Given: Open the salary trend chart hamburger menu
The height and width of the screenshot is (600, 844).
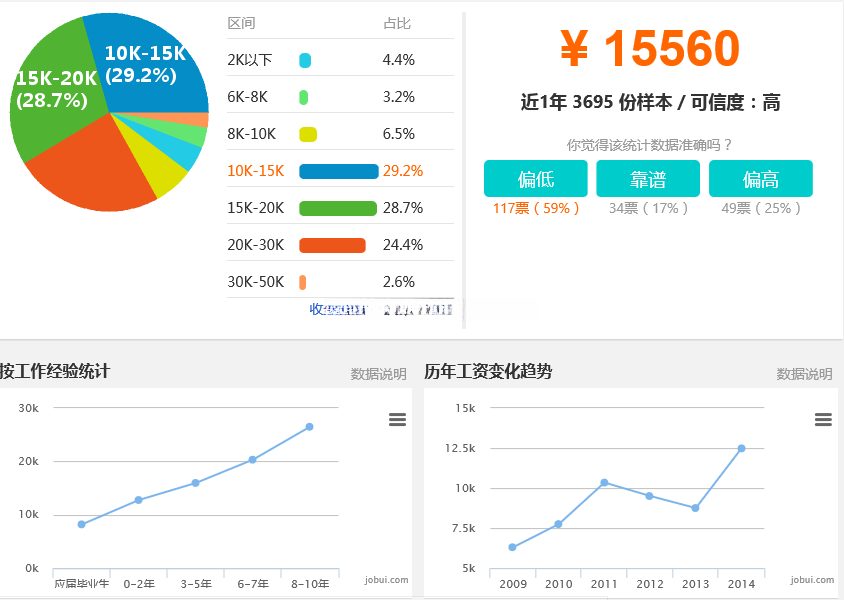Looking at the screenshot, I should click(823, 419).
